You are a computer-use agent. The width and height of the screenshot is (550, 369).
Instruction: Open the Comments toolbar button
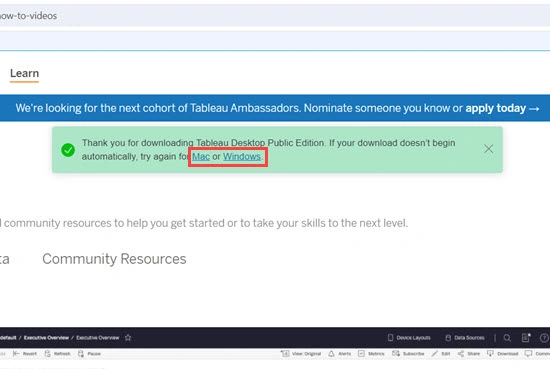tap(537, 354)
